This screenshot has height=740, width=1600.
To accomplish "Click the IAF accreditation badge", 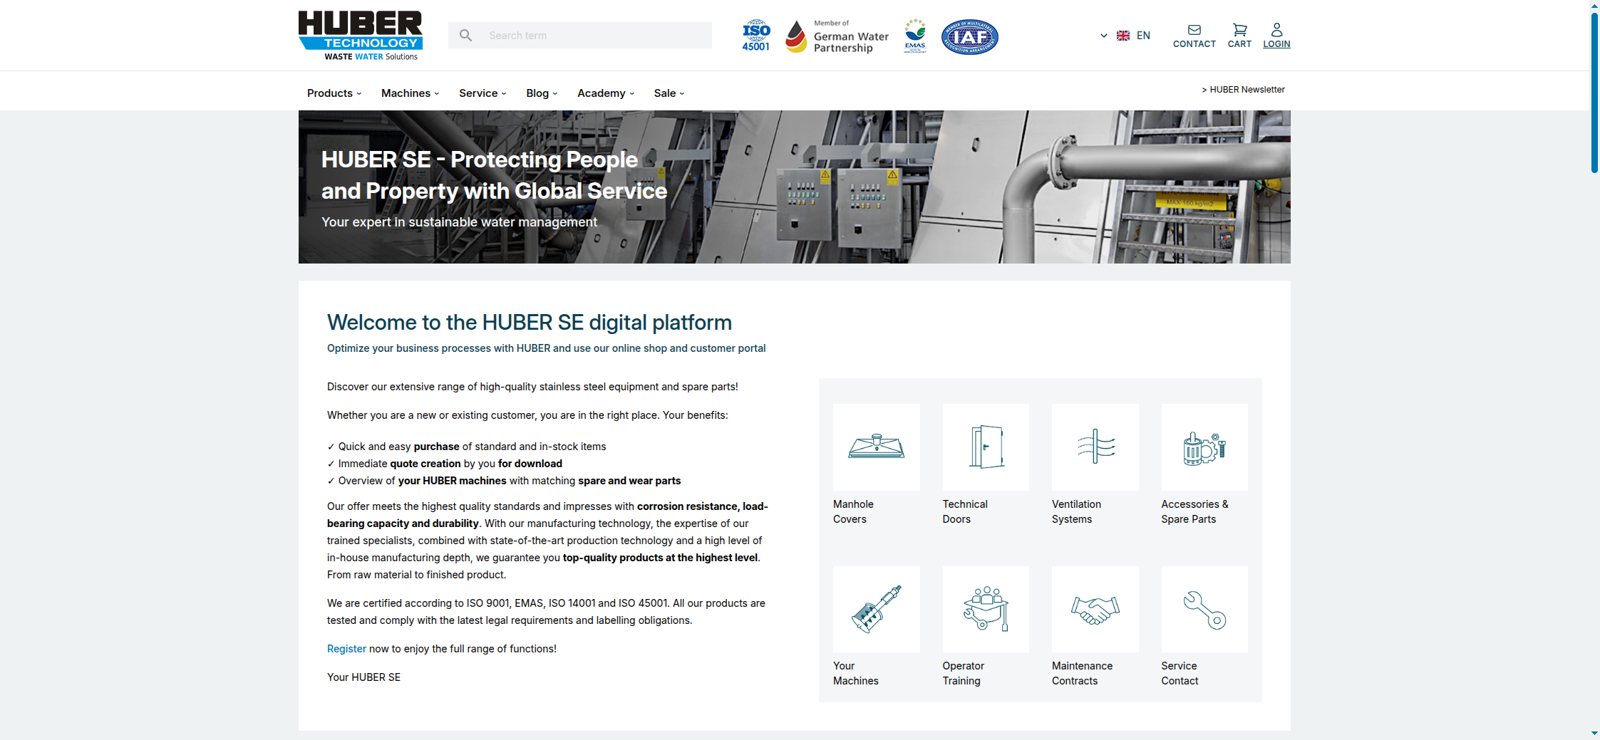I will [970, 36].
